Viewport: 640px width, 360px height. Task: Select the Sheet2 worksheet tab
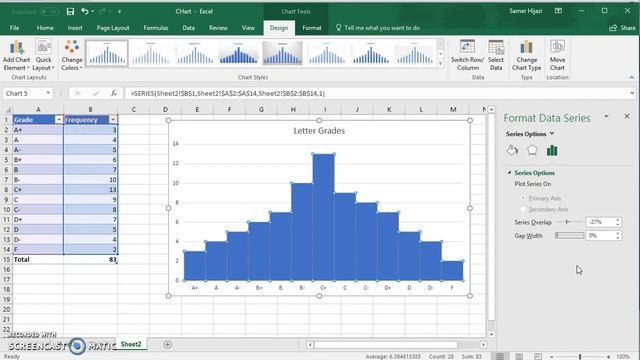click(131, 344)
